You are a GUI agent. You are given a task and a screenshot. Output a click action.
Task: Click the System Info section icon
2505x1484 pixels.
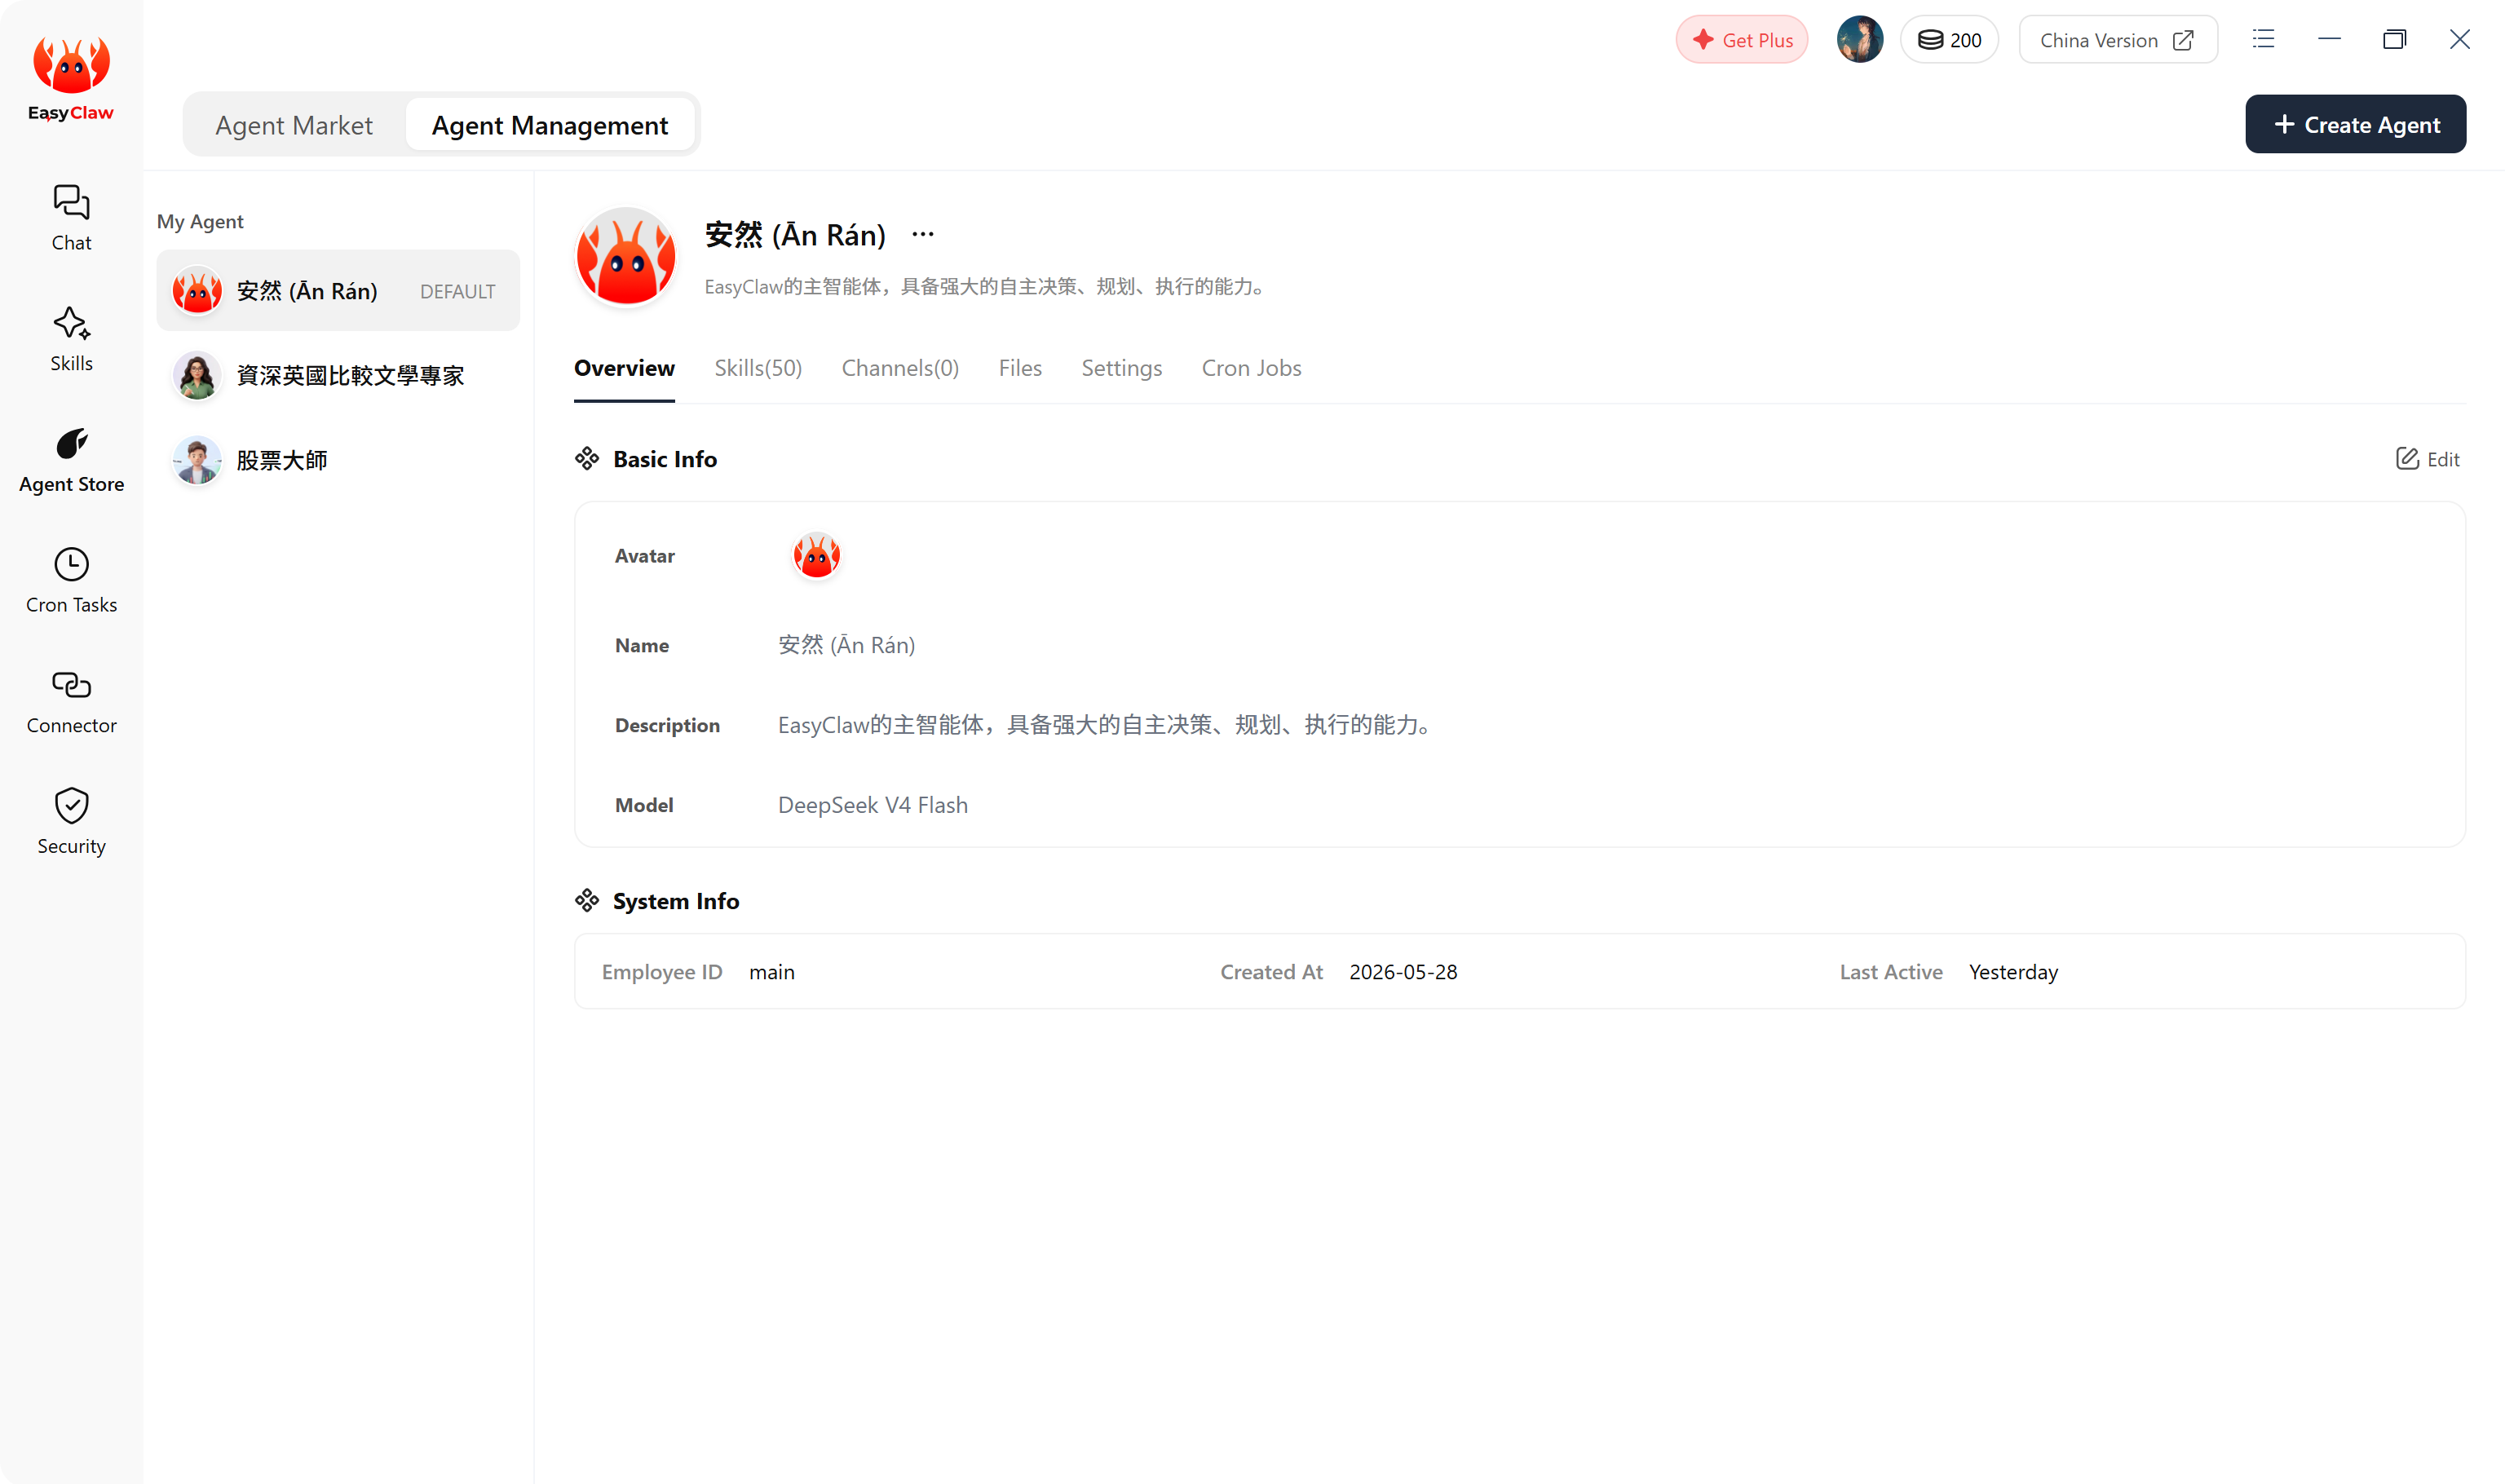587,901
